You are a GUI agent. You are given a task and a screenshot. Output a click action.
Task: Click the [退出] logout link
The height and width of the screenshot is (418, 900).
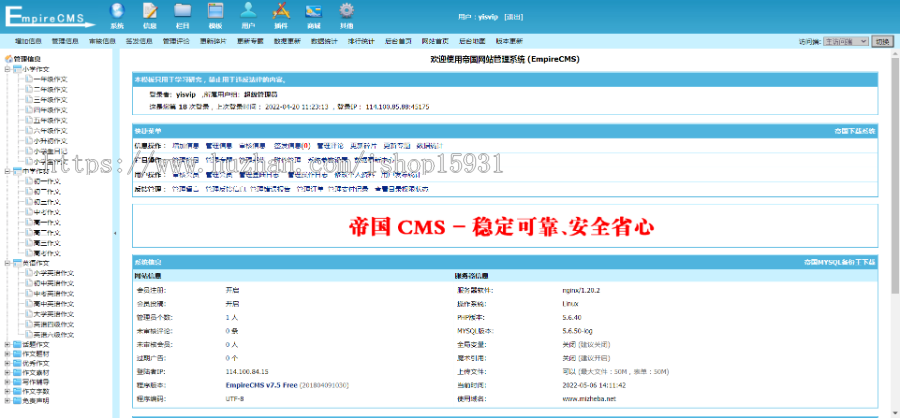point(513,17)
